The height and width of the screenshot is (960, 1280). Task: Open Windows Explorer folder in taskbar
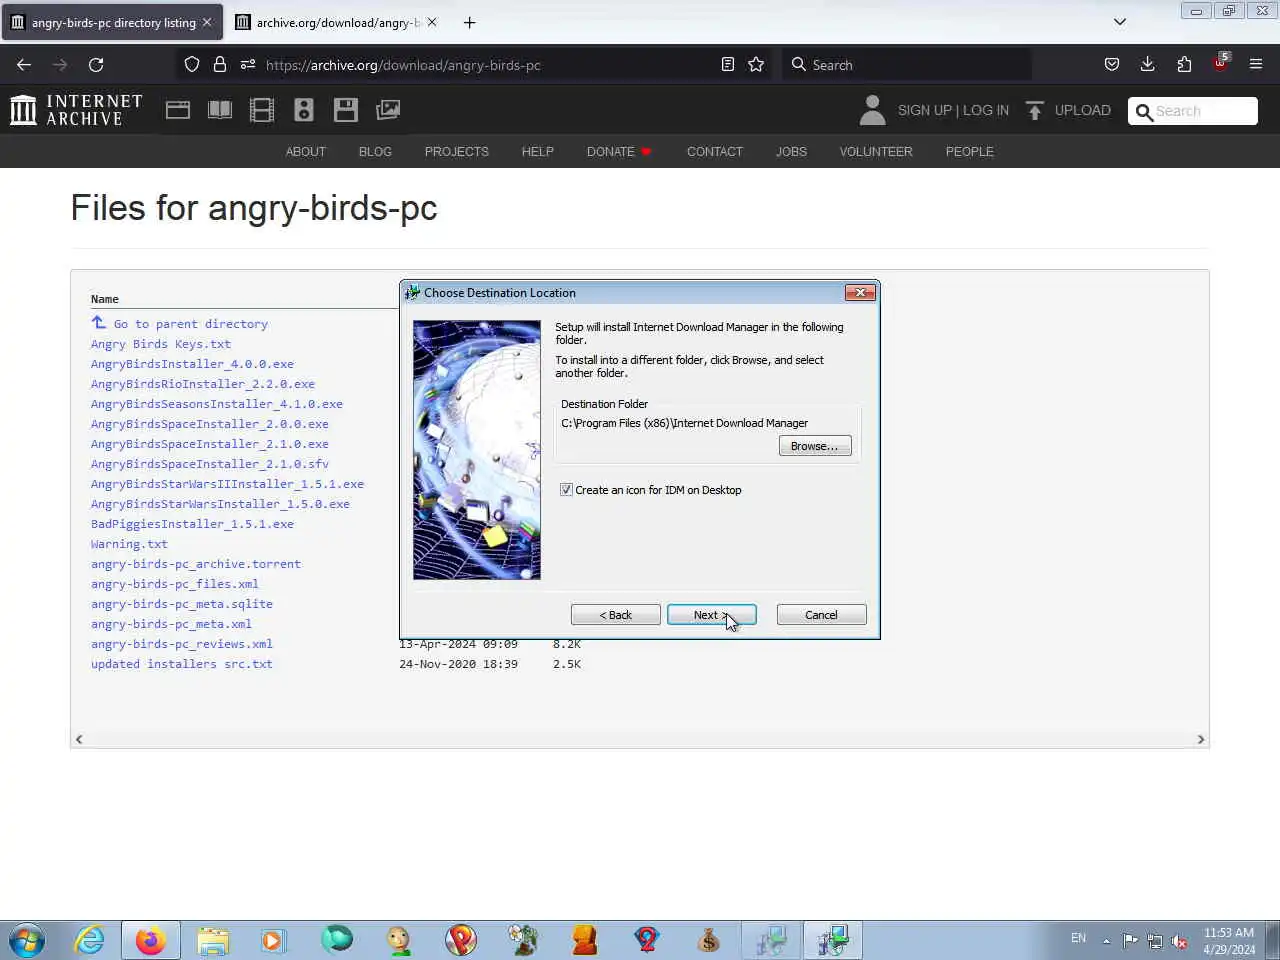213,940
